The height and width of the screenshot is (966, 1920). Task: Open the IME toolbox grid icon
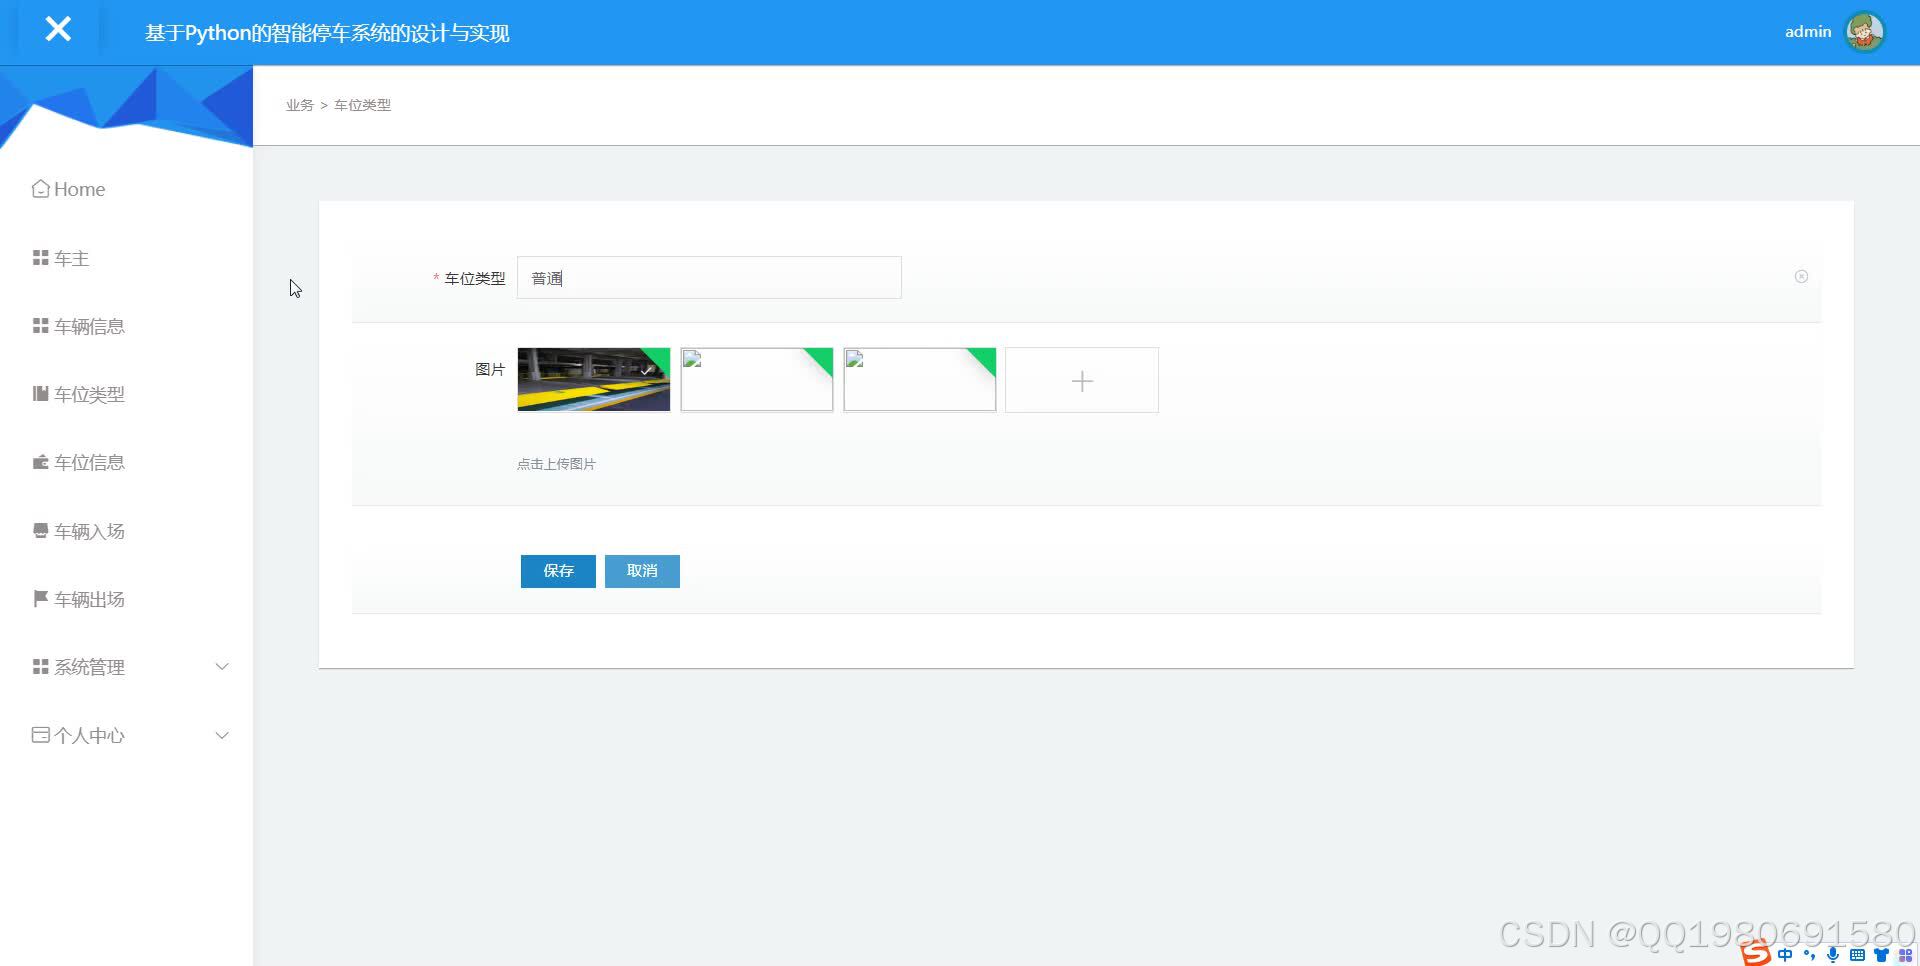point(1905,955)
